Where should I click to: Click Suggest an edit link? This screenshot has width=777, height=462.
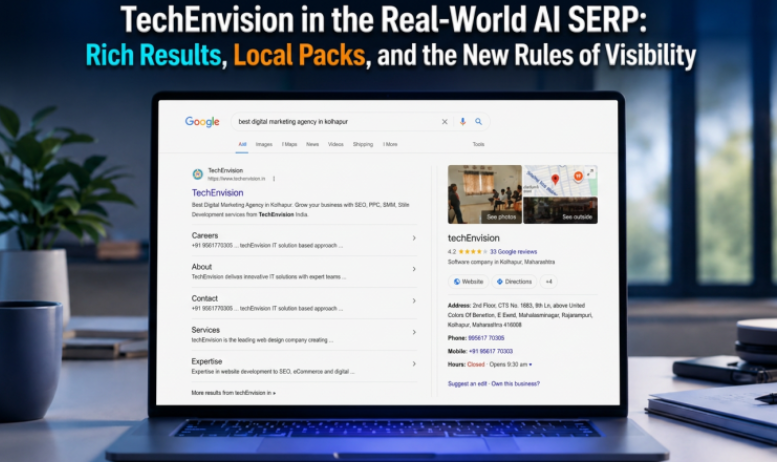coord(467,384)
